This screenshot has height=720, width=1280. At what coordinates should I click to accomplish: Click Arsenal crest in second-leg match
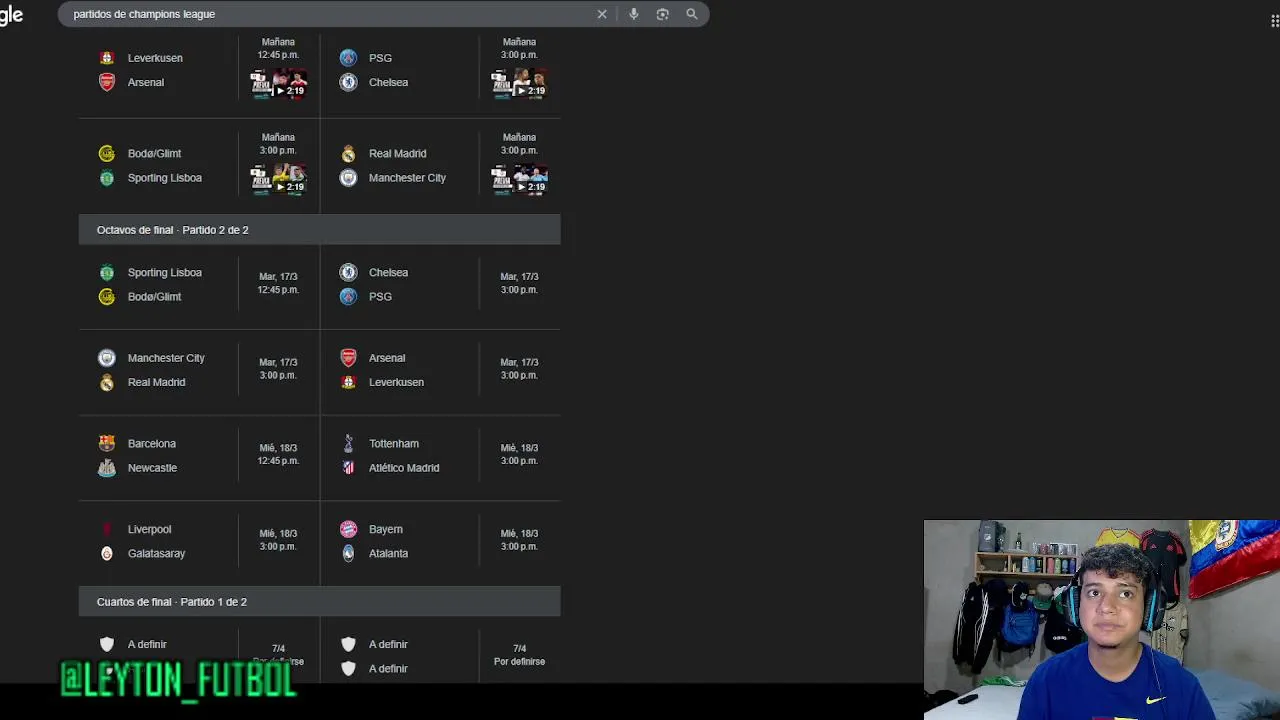point(348,358)
